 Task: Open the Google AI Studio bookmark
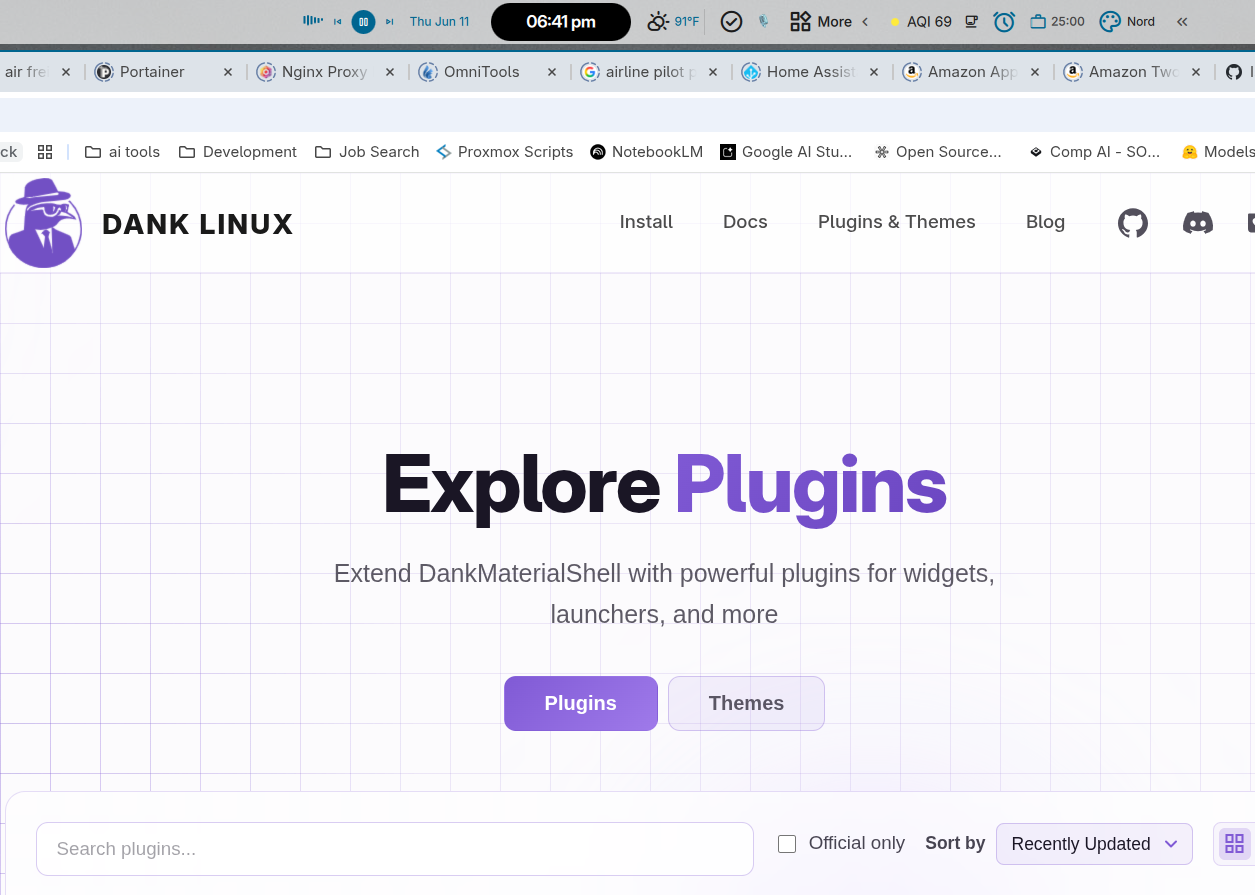pos(786,152)
